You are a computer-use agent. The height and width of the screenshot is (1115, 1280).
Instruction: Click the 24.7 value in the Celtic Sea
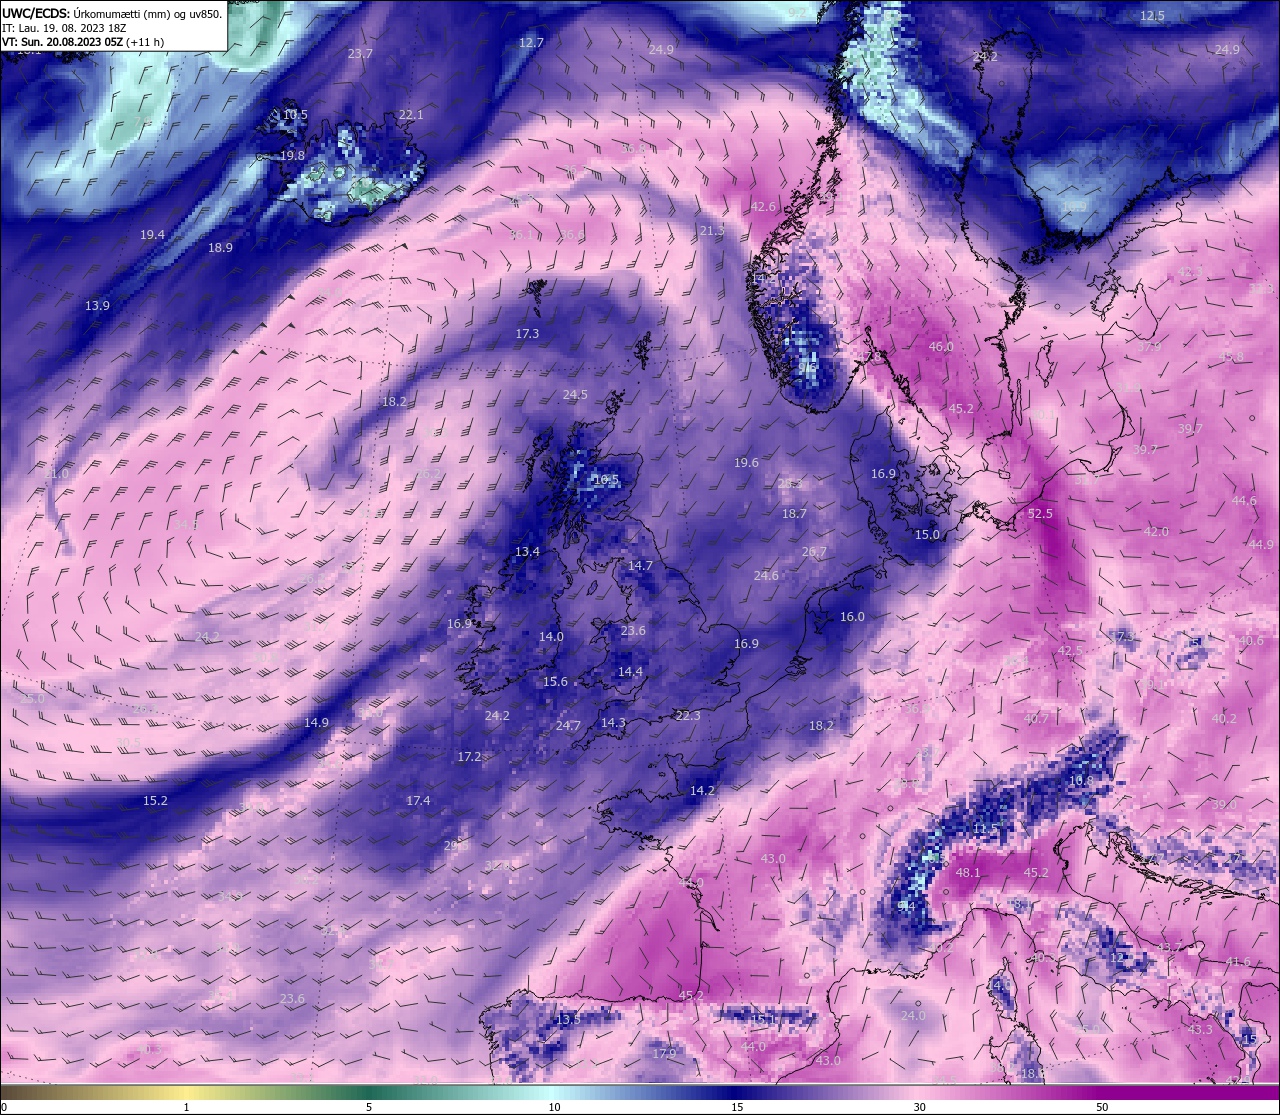568,726
